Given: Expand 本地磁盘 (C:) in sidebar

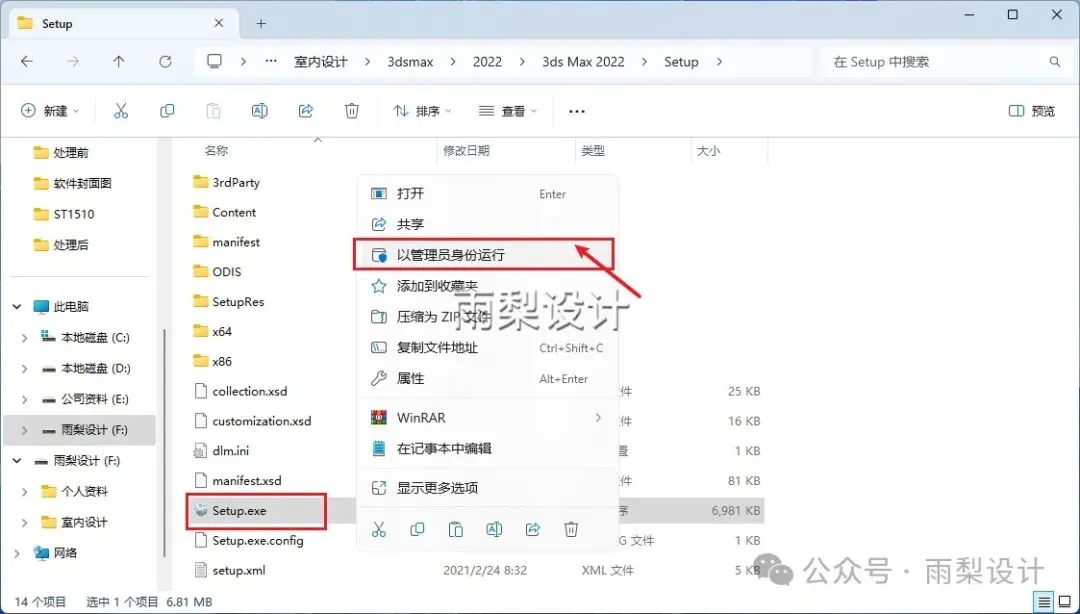Looking at the screenshot, I should pos(25,338).
